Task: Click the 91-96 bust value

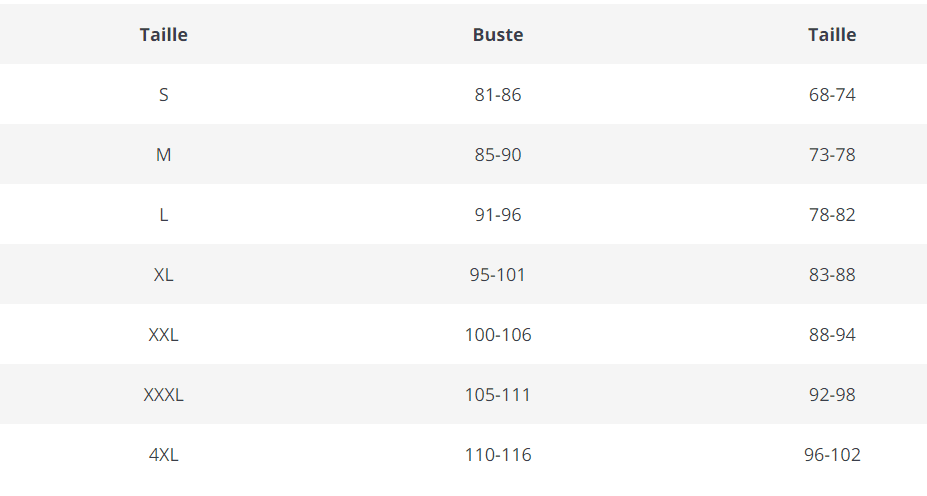Action: (498, 215)
